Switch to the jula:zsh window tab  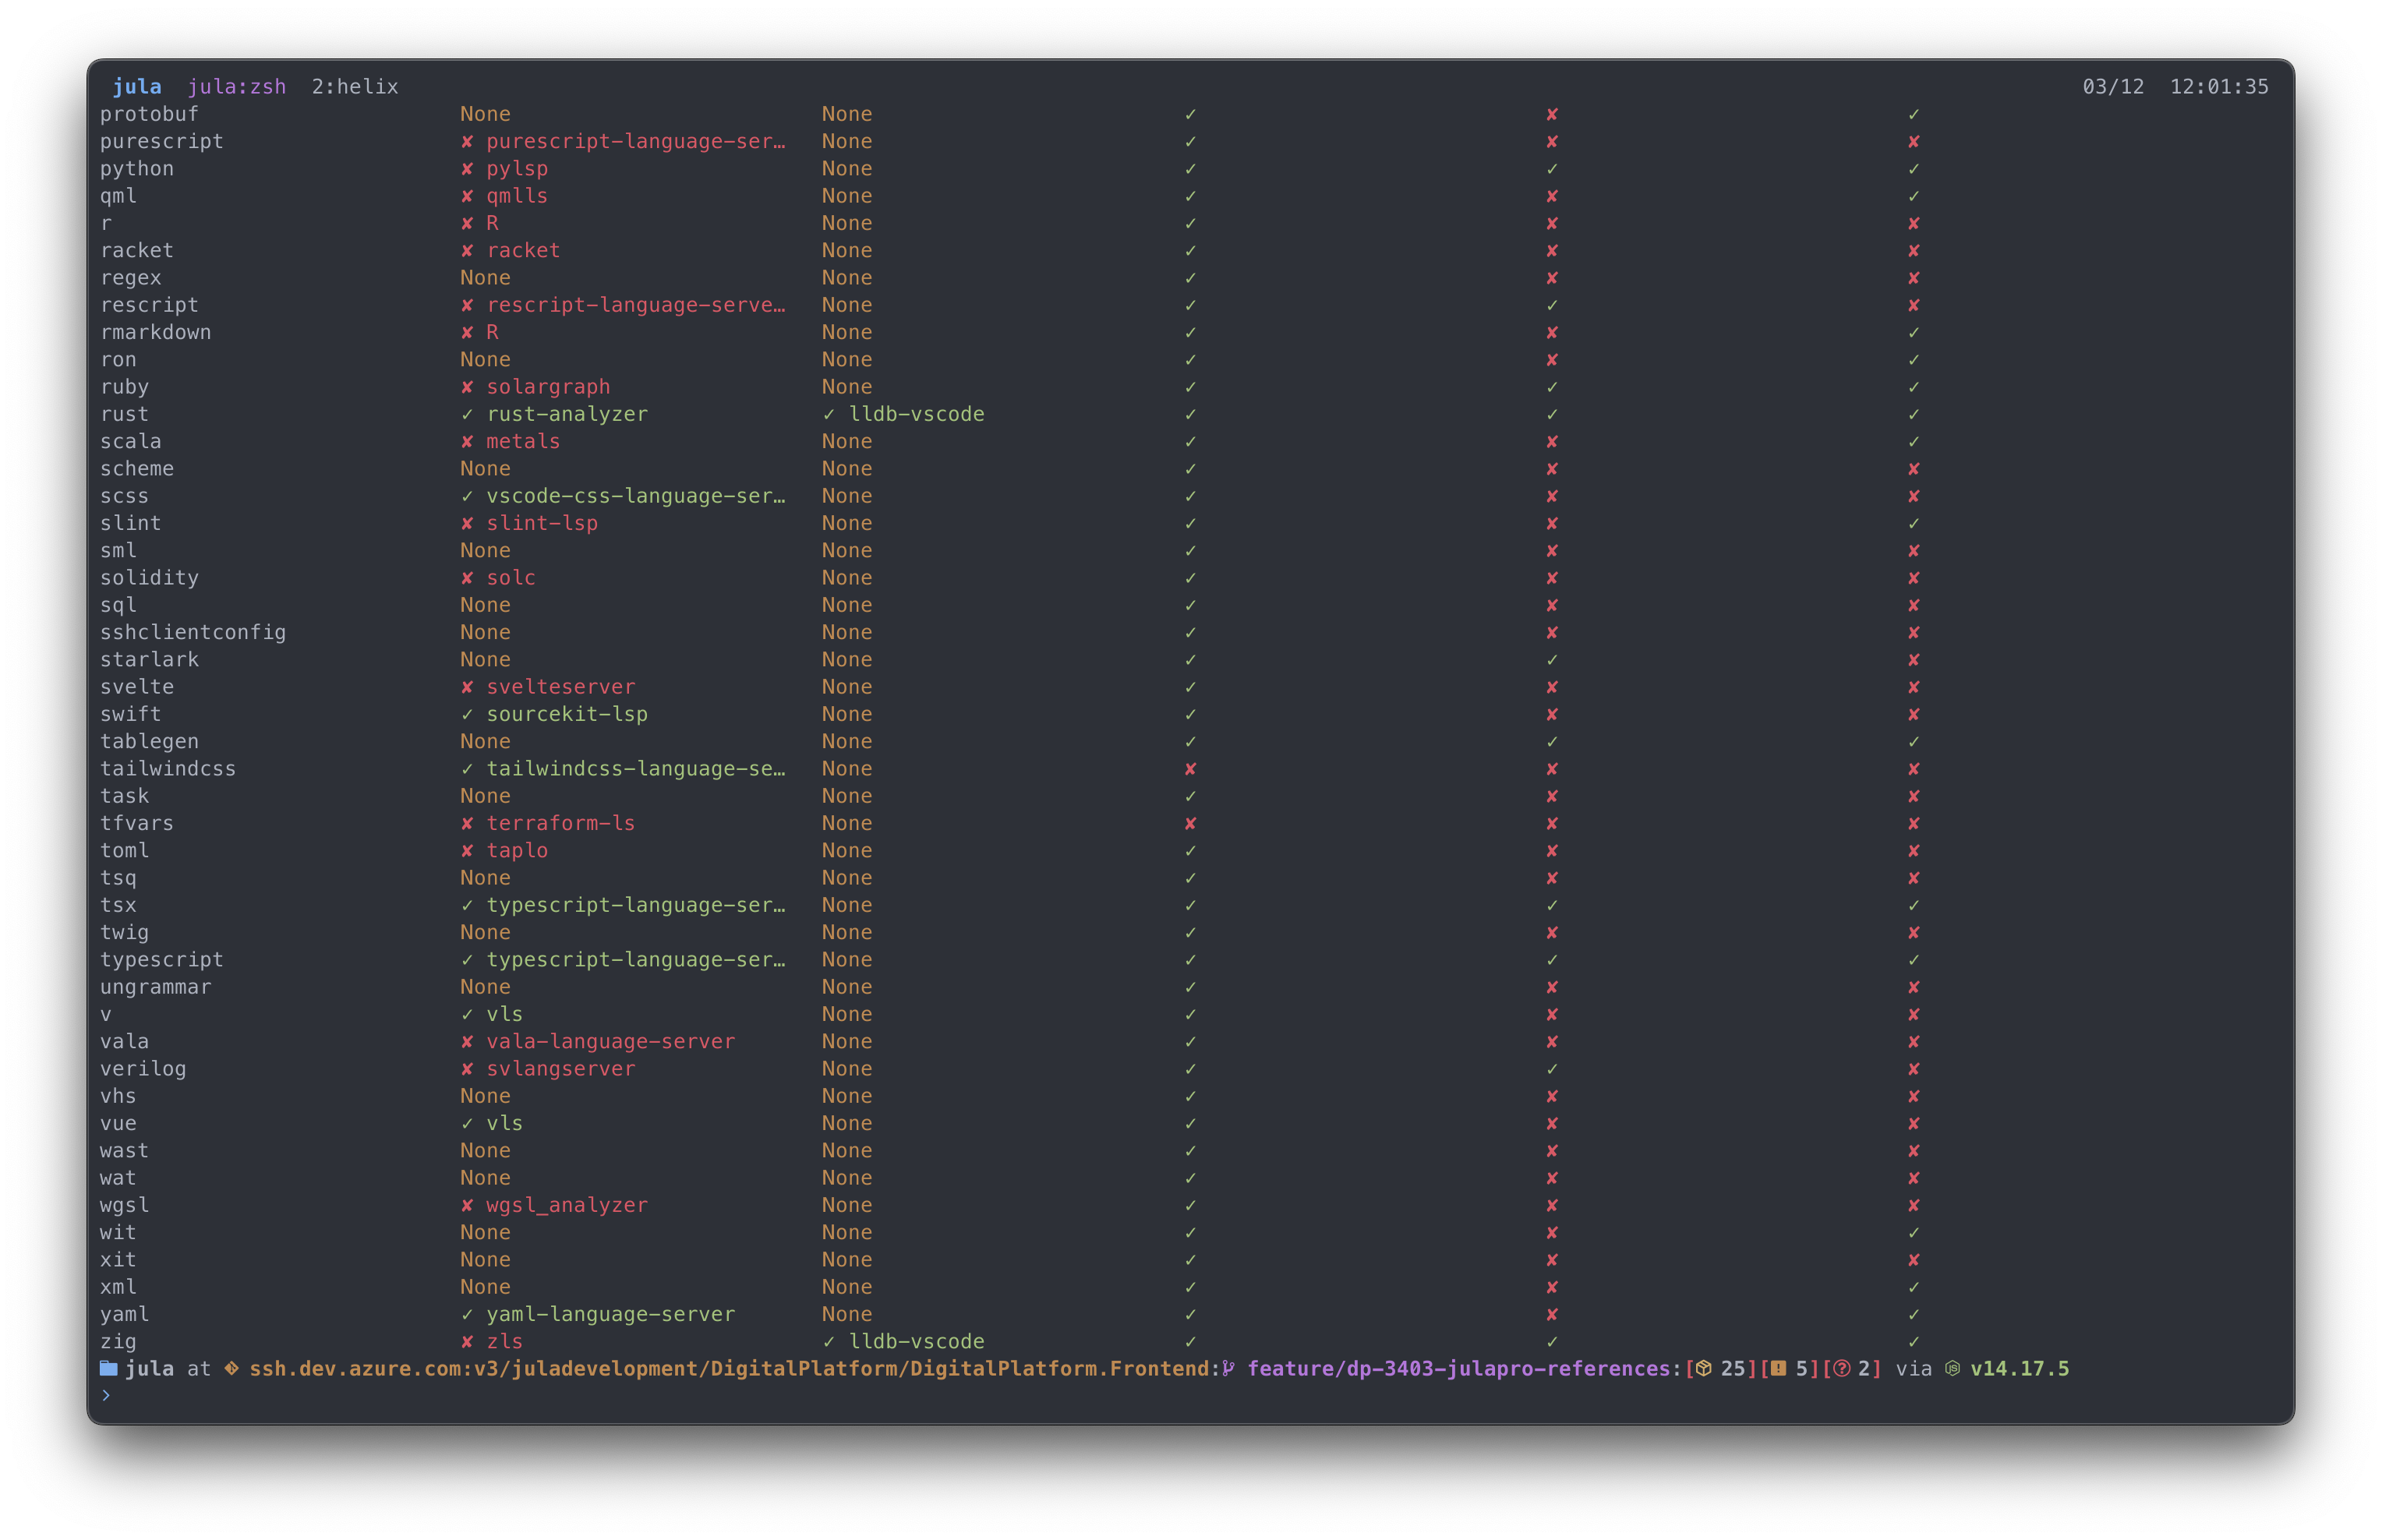[237, 87]
